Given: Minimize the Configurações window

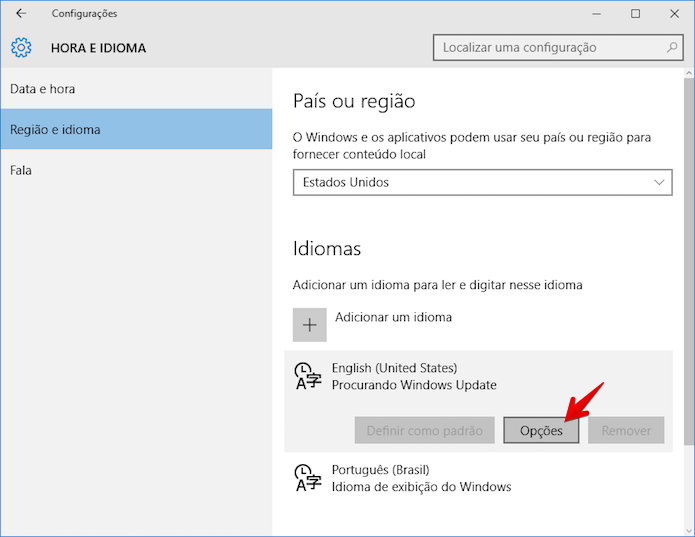Looking at the screenshot, I should pyautogui.click(x=596, y=14).
